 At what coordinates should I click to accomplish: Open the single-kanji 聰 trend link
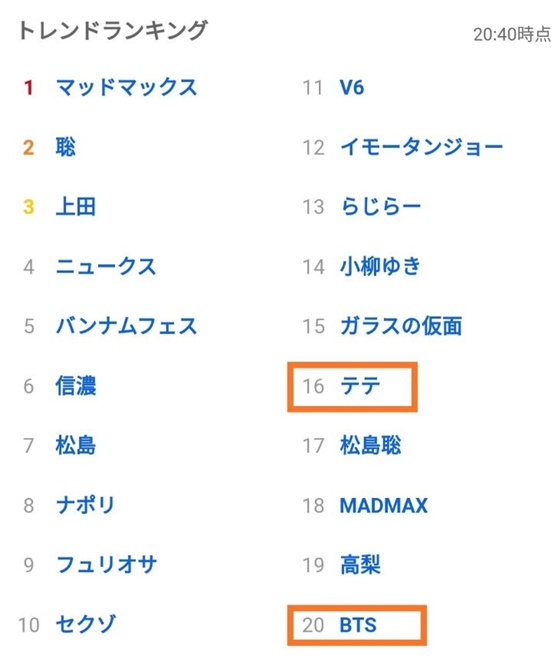click(x=65, y=147)
